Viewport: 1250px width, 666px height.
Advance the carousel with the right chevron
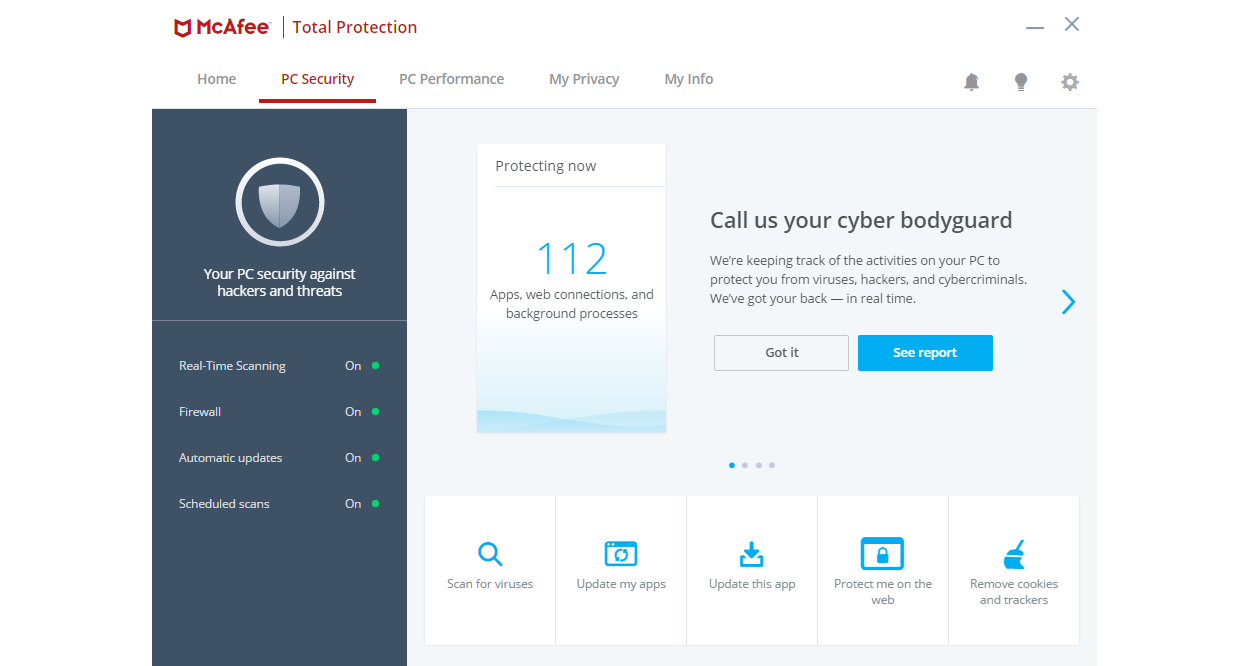tap(1067, 301)
